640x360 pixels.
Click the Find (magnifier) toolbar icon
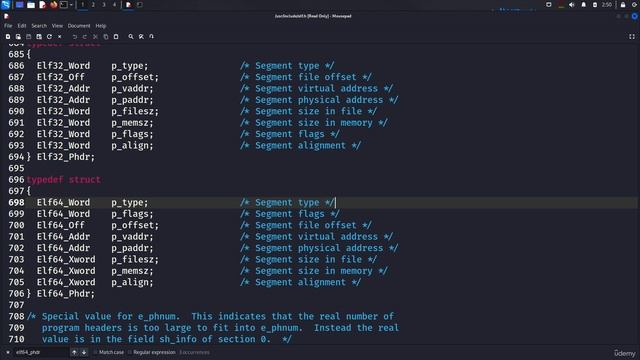click(131, 37)
